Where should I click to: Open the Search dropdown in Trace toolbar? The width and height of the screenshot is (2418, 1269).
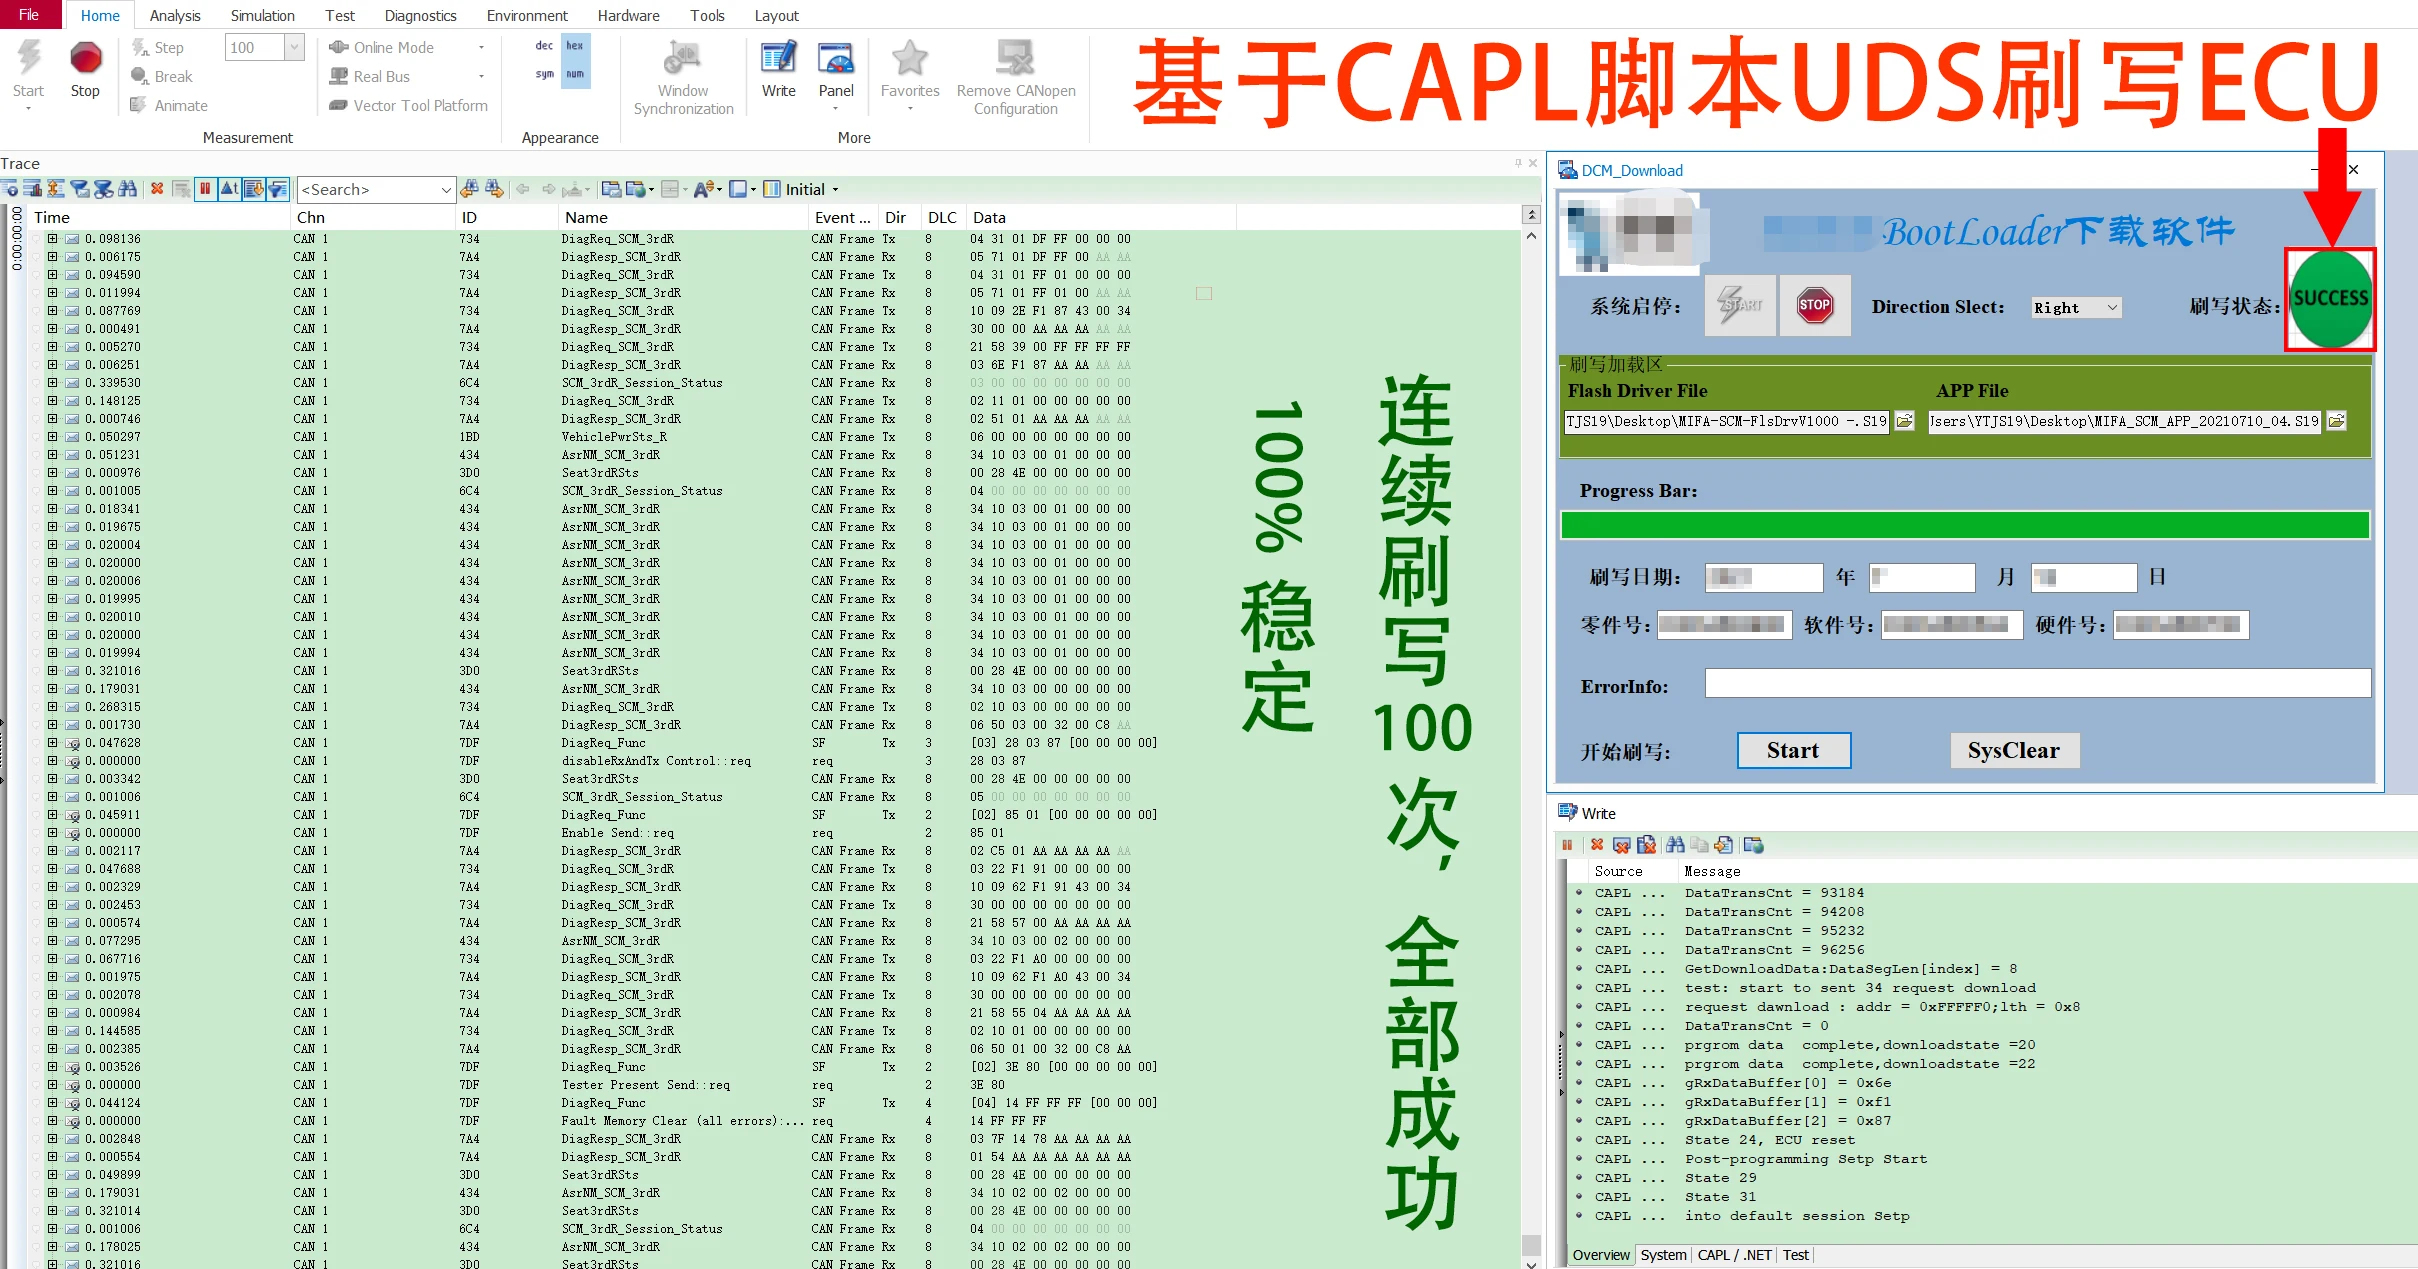[376, 189]
